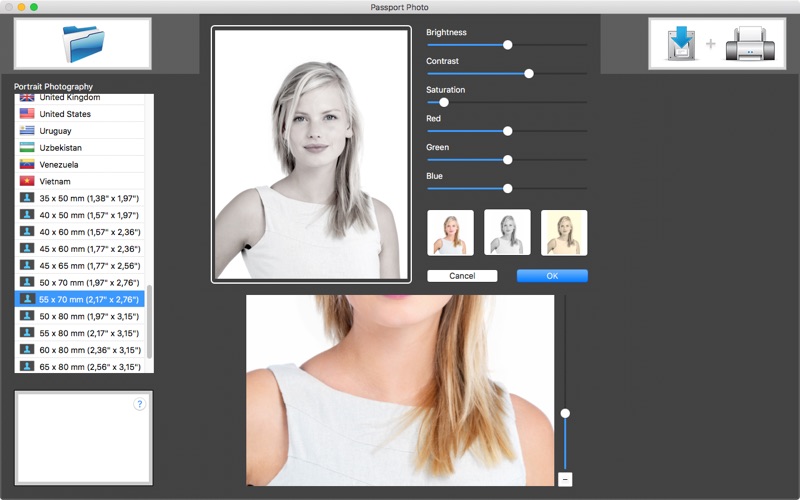Click the size list's vertical scrollbar
The width and height of the screenshot is (800, 500).
tap(150, 320)
